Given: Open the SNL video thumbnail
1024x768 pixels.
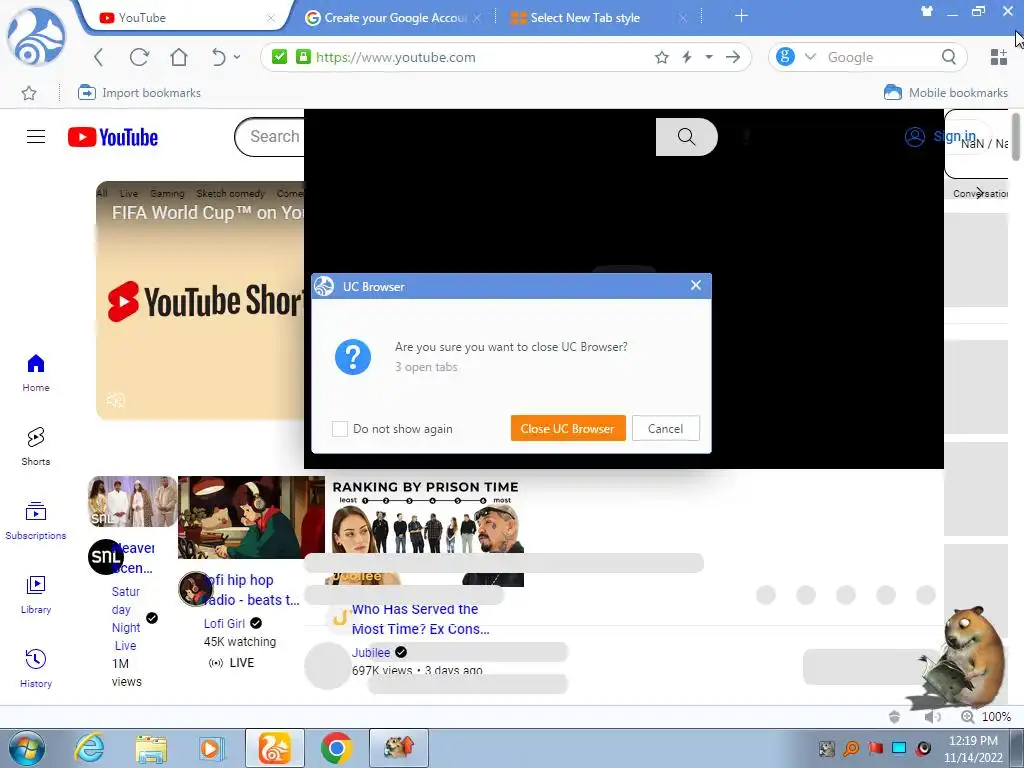Looking at the screenshot, I should pyautogui.click(x=133, y=502).
